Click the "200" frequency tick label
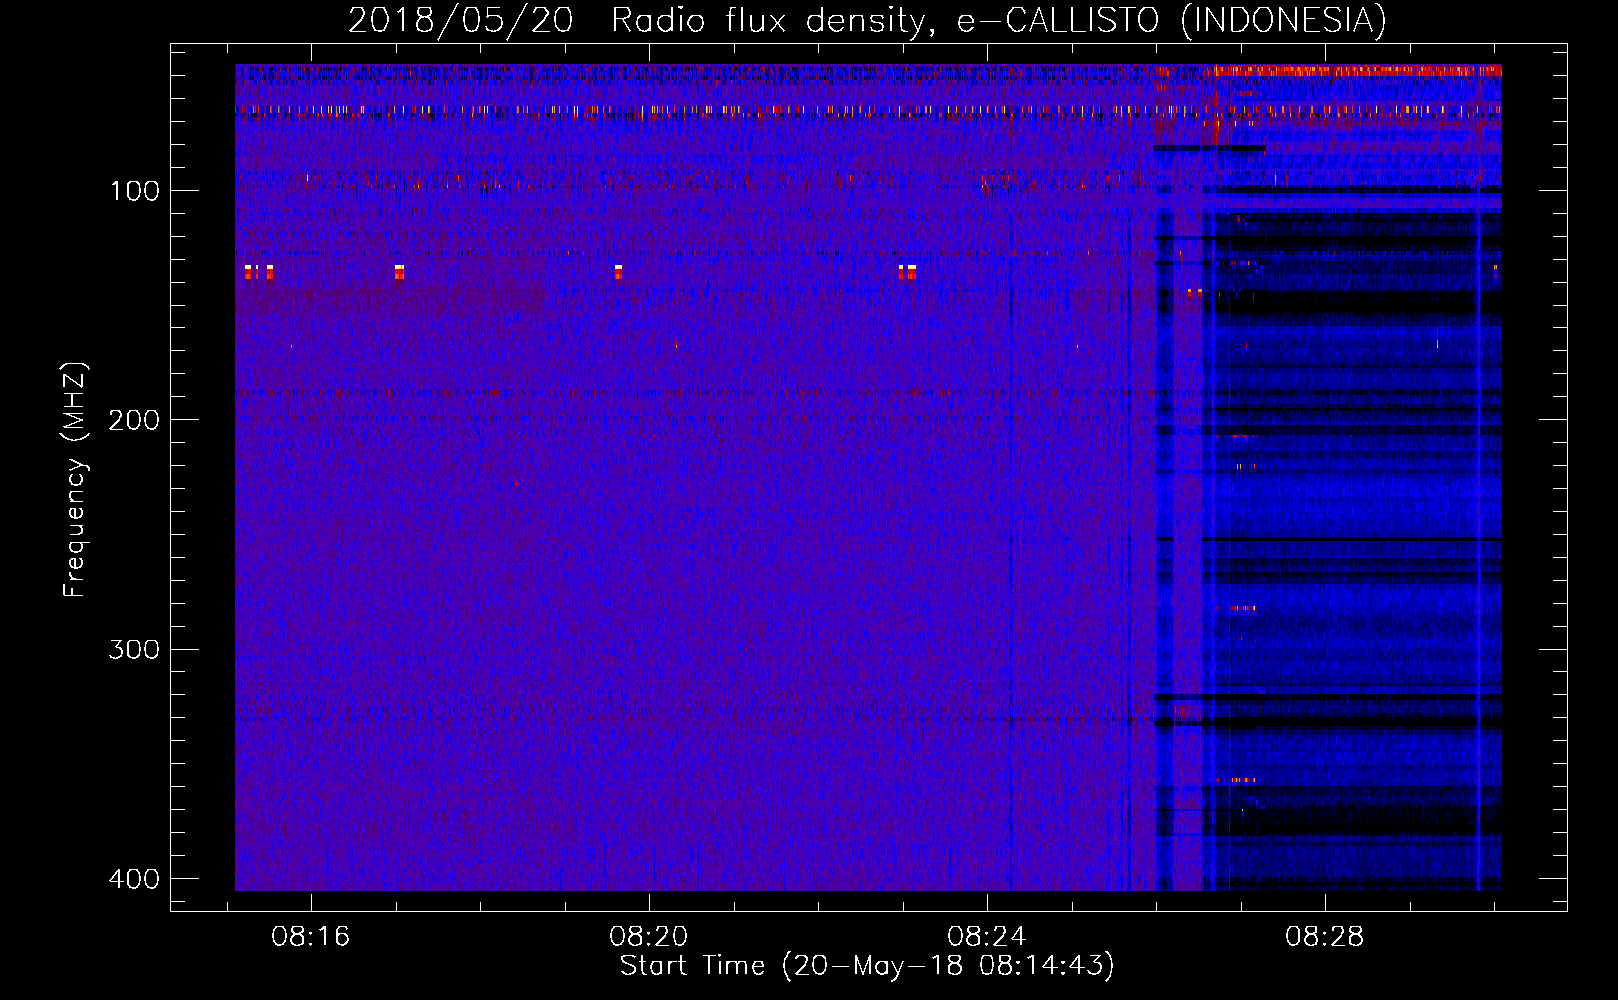 (x=134, y=420)
